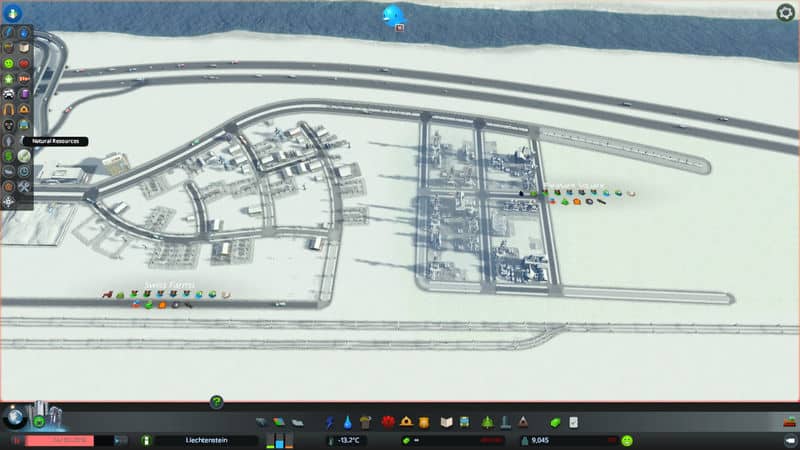The height and width of the screenshot is (450, 800).
Task: Click the Liechtenstein city name
Action: point(206,440)
